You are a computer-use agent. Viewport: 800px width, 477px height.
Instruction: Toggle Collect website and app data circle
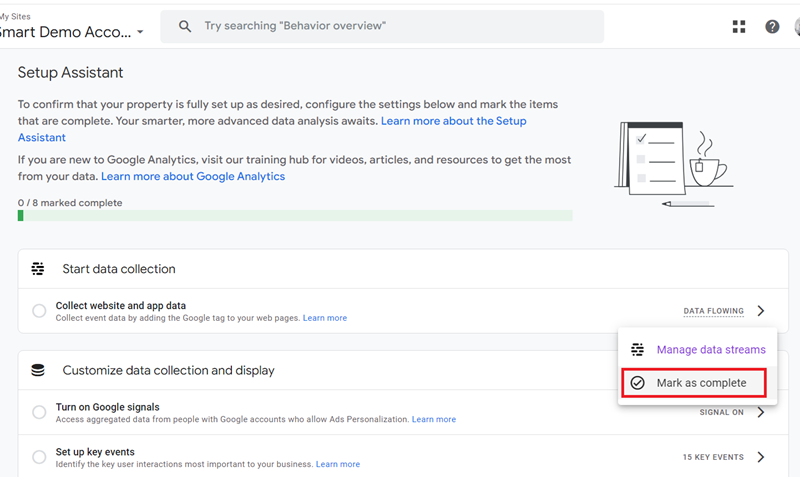(x=39, y=311)
